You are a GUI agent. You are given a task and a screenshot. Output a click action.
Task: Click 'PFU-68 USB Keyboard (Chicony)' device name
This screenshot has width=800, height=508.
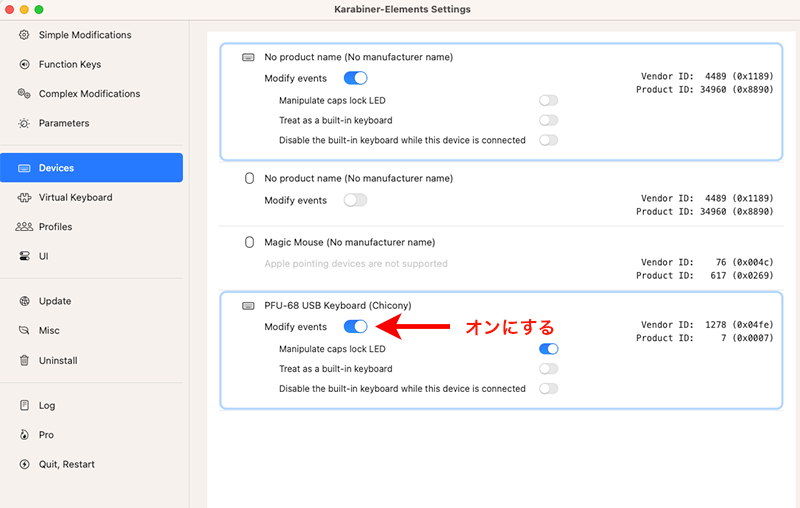338,306
